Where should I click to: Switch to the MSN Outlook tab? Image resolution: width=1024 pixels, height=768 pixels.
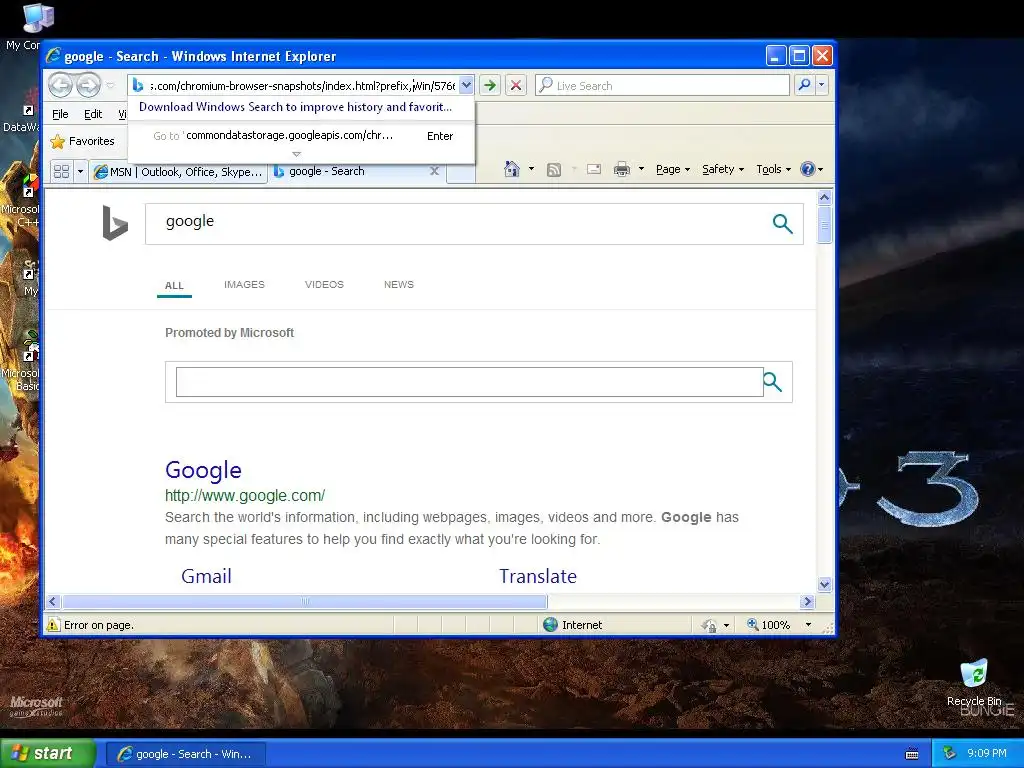[x=178, y=172]
